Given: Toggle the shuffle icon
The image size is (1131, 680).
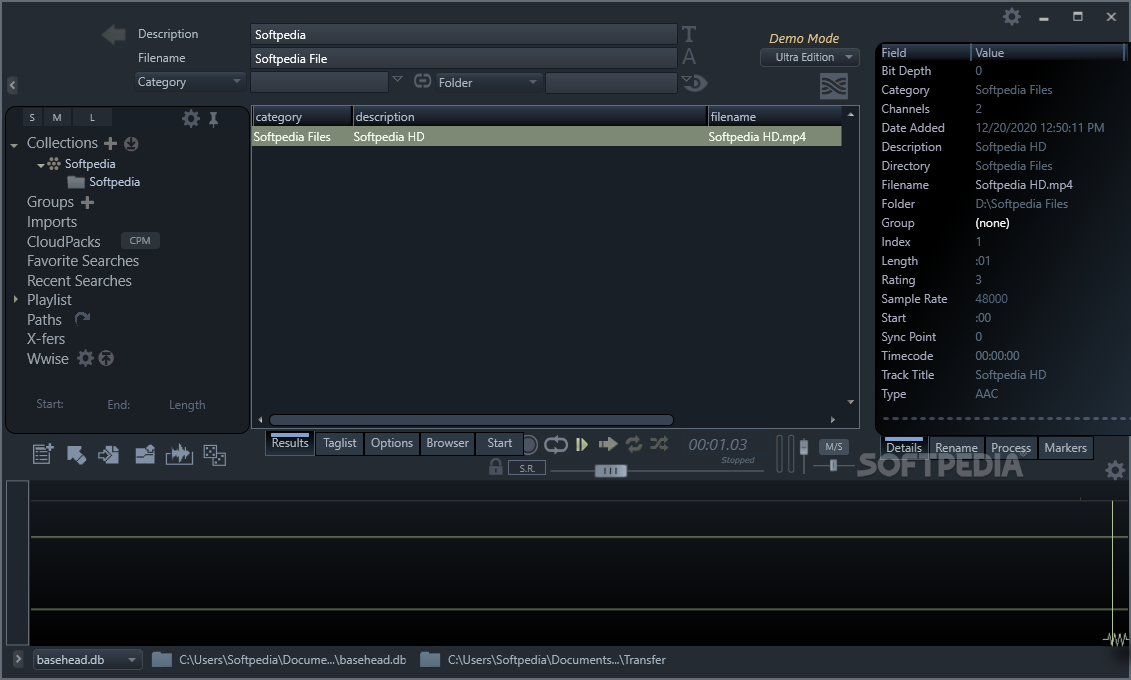Looking at the screenshot, I should [x=659, y=444].
